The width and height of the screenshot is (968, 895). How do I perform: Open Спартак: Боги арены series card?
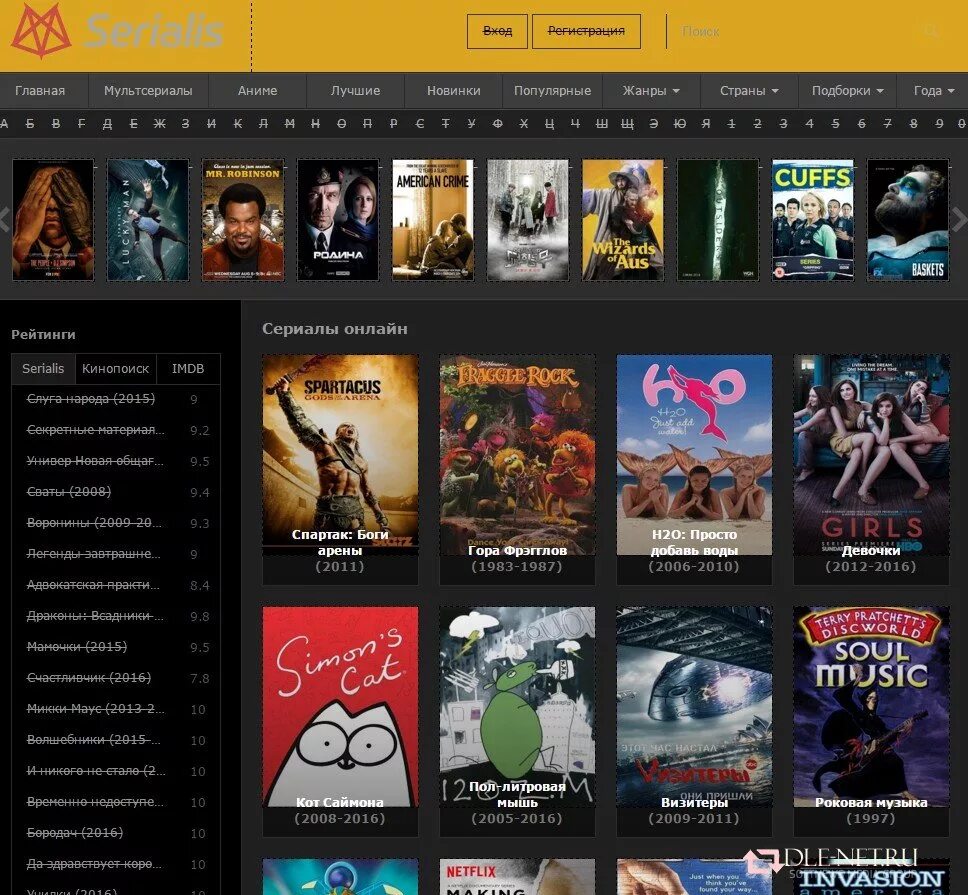[x=340, y=469]
